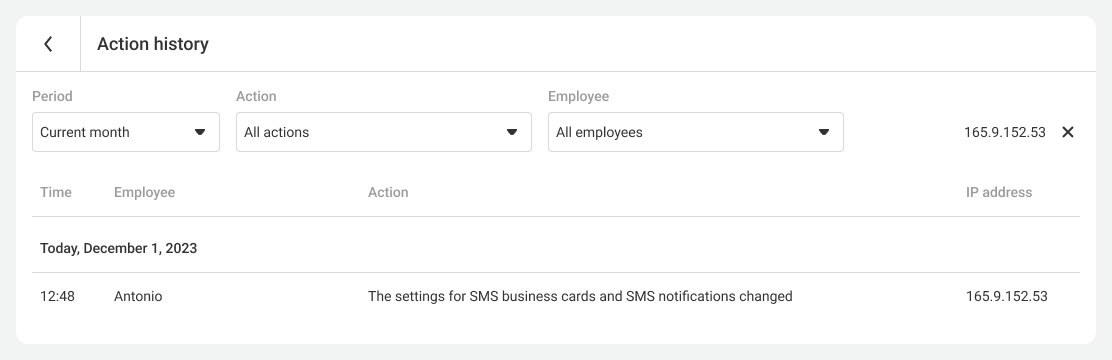Click the Employee column header
This screenshot has width=1112, height=360.
click(144, 192)
